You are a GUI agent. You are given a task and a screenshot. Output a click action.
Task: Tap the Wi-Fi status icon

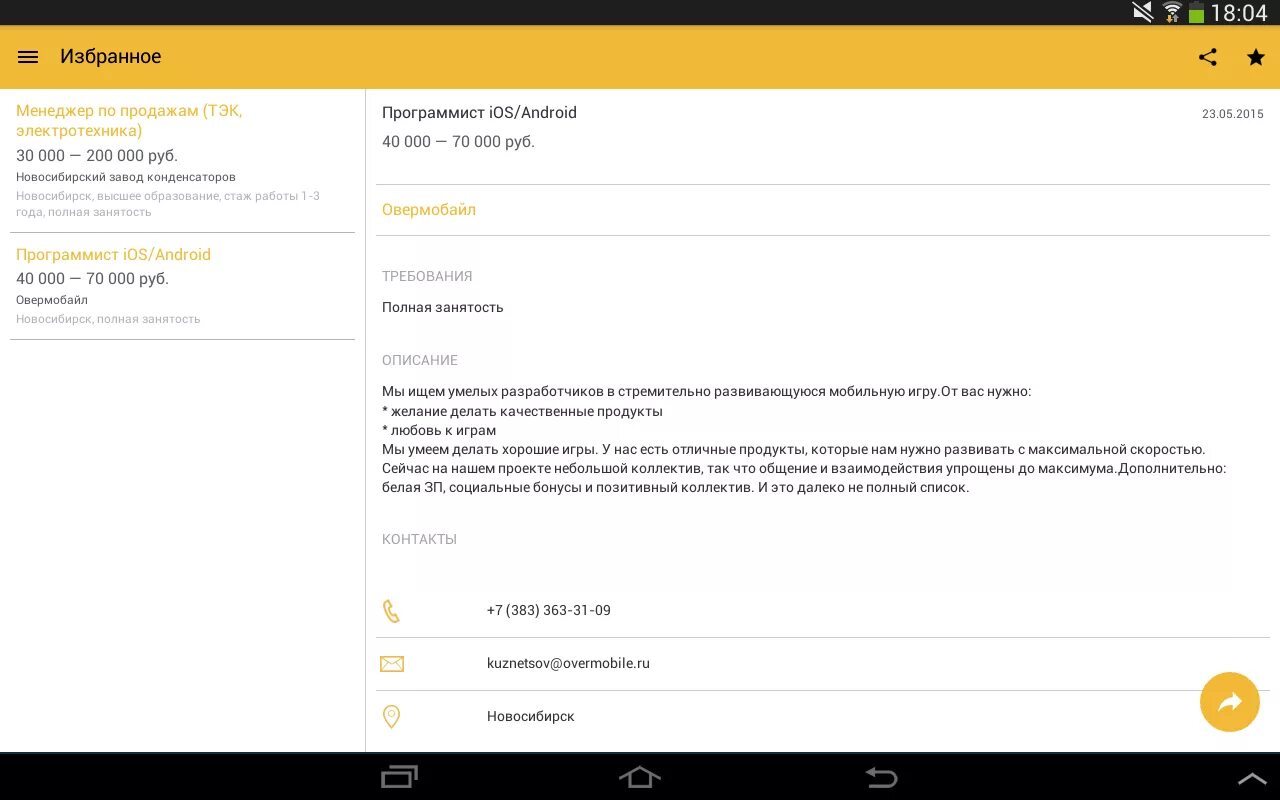point(1171,13)
